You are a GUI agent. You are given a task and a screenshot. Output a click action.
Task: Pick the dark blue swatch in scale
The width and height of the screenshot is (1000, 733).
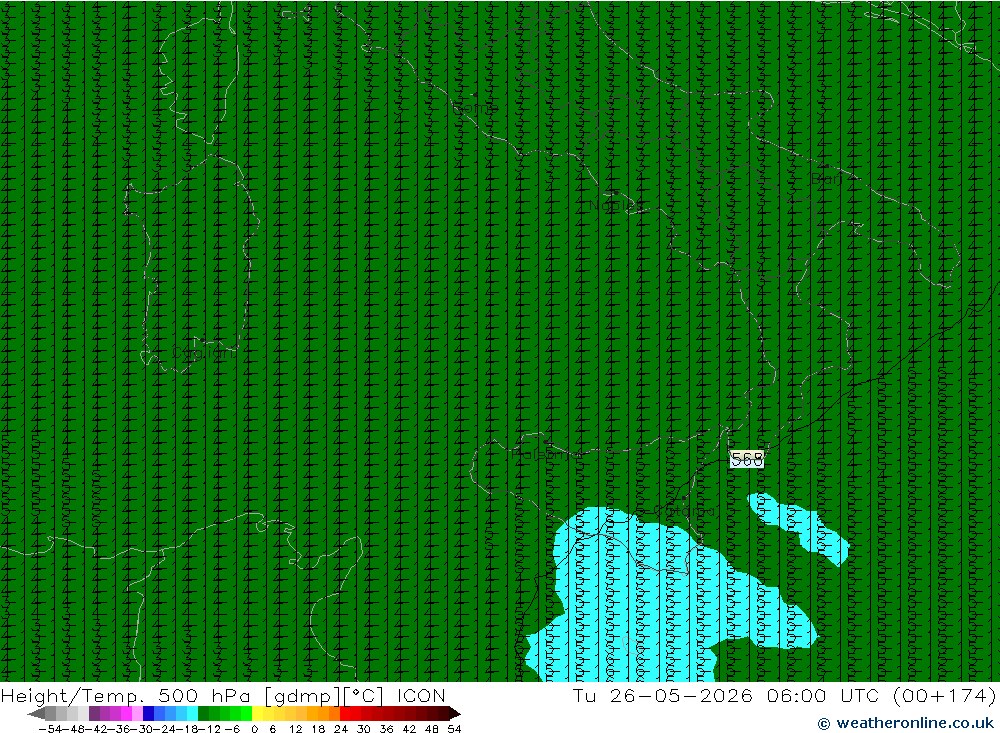click(x=148, y=713)
